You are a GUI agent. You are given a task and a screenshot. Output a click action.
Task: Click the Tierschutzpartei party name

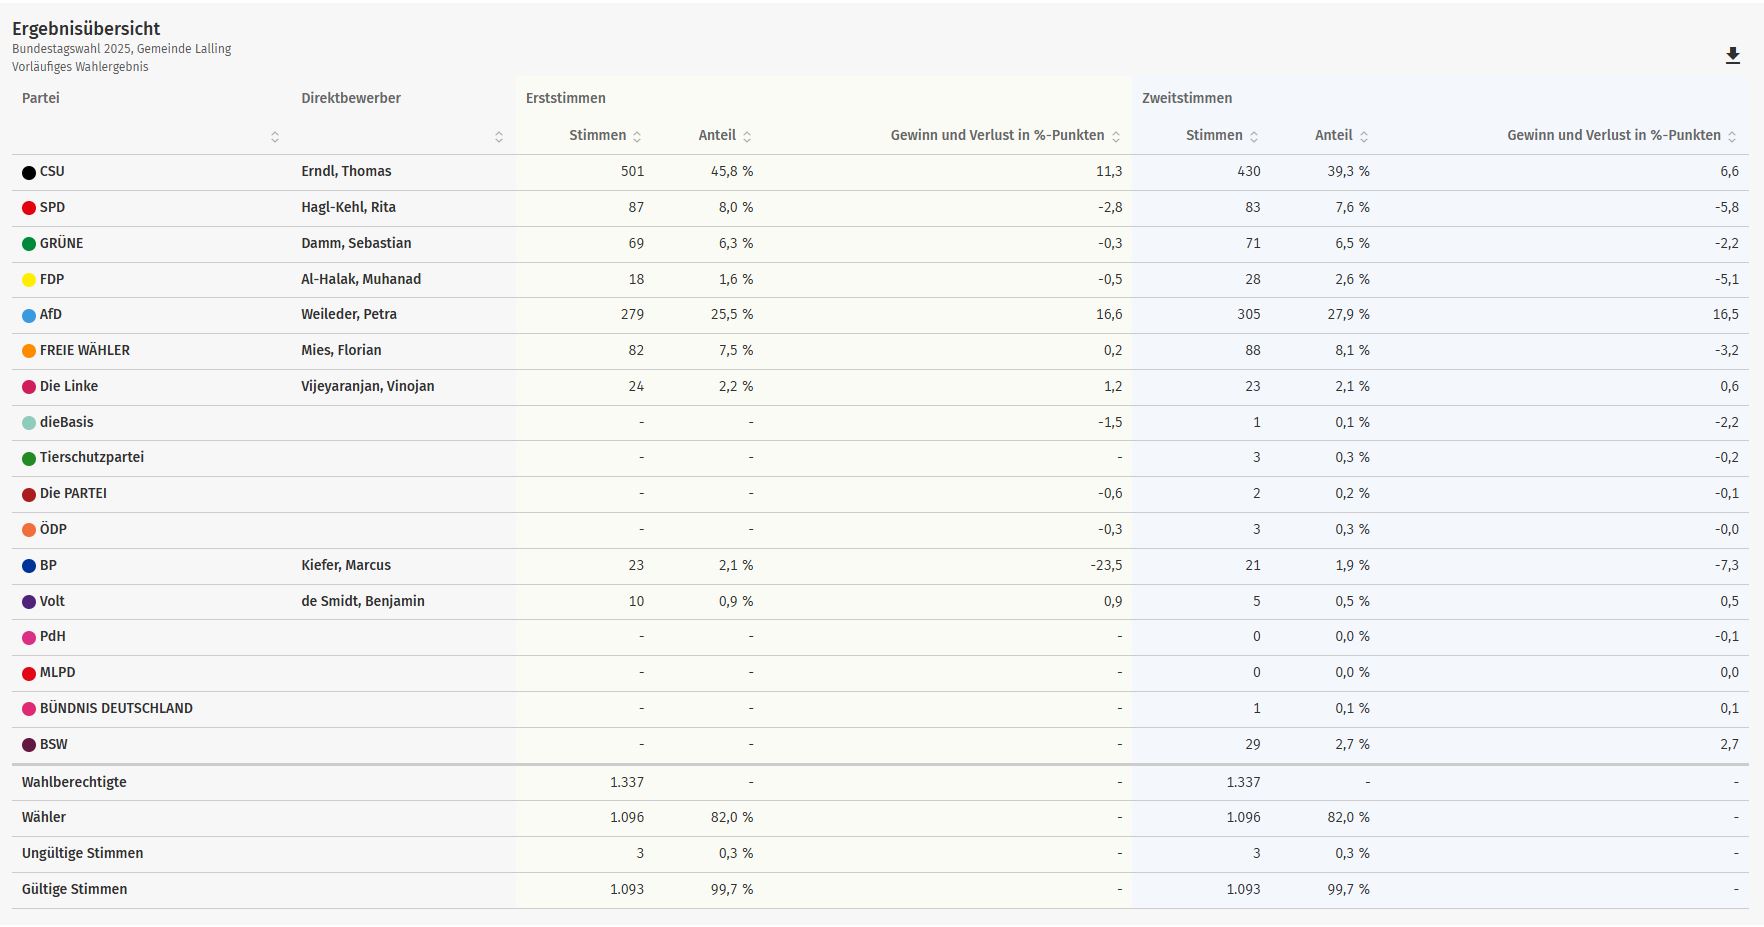tap(92, 457)
